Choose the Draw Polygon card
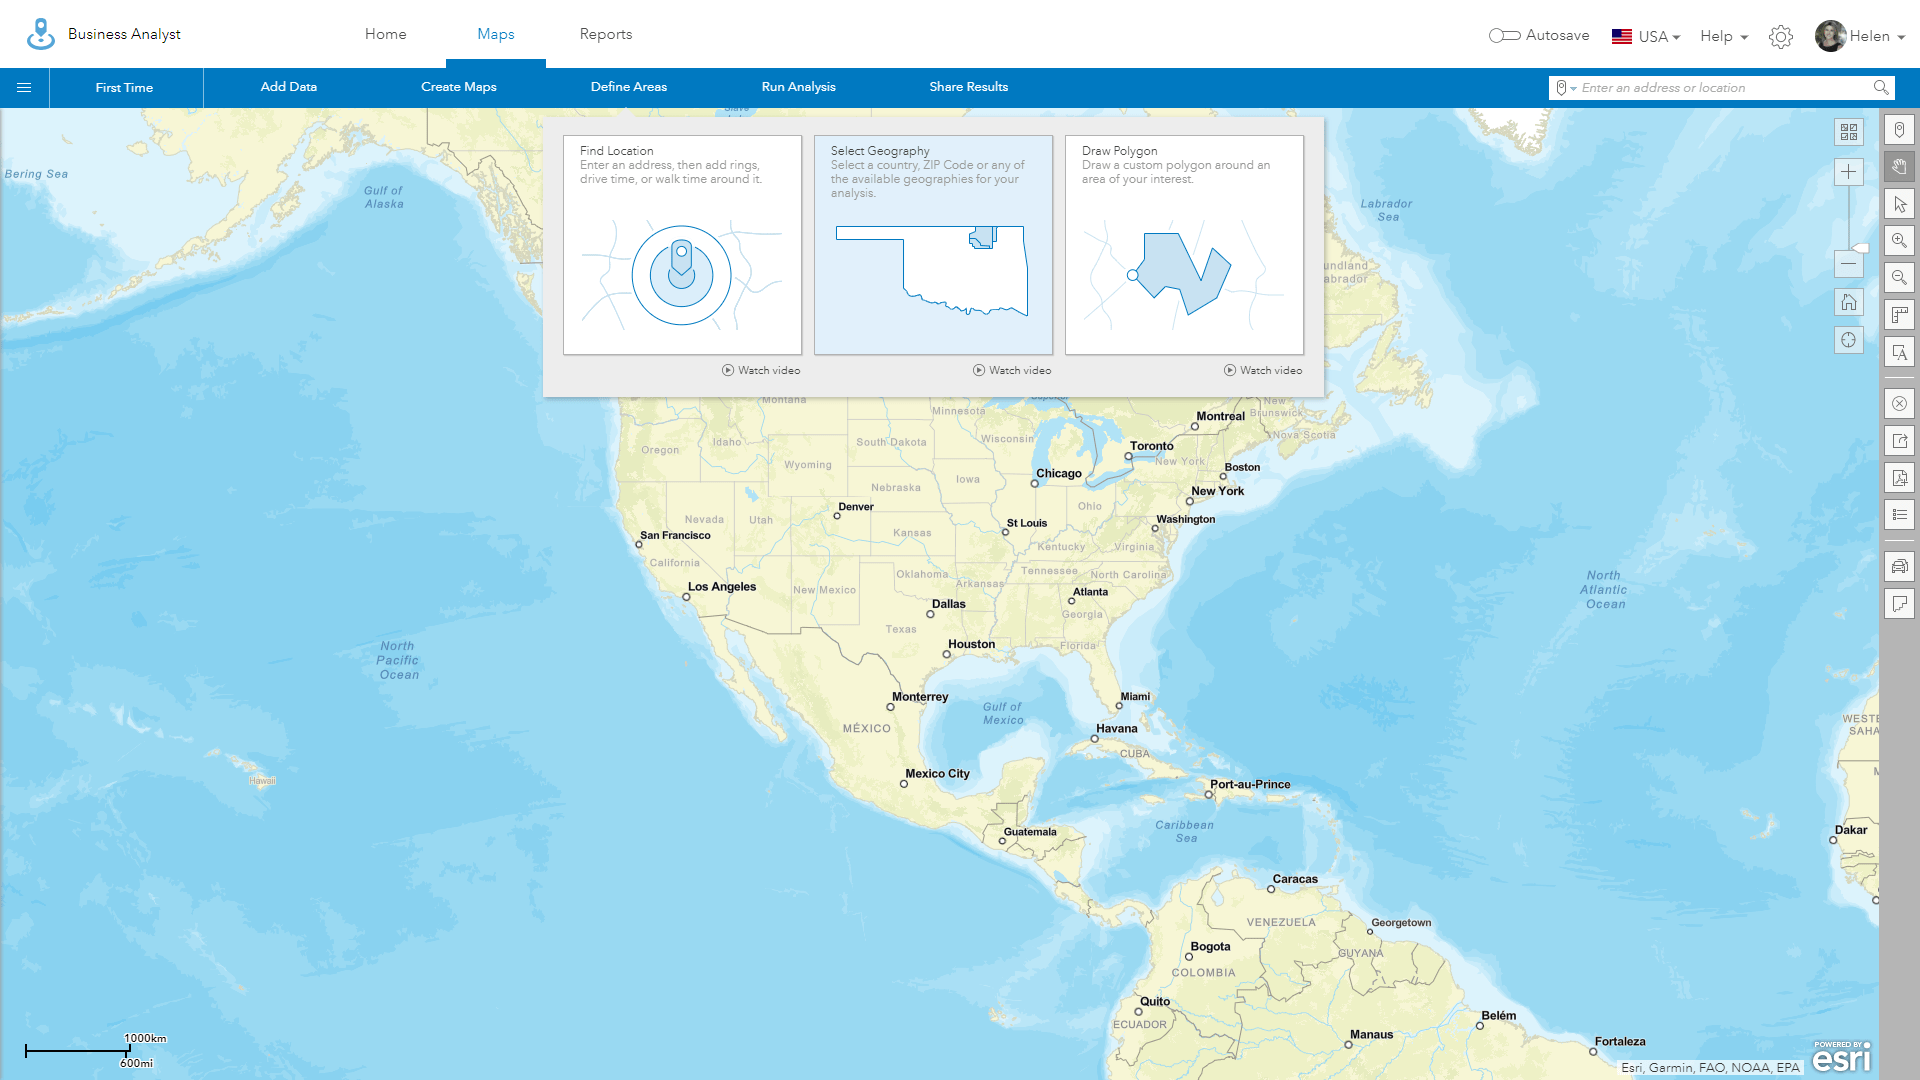The height and width of the screenshot is (1080, 1920). pos(1184,245)
